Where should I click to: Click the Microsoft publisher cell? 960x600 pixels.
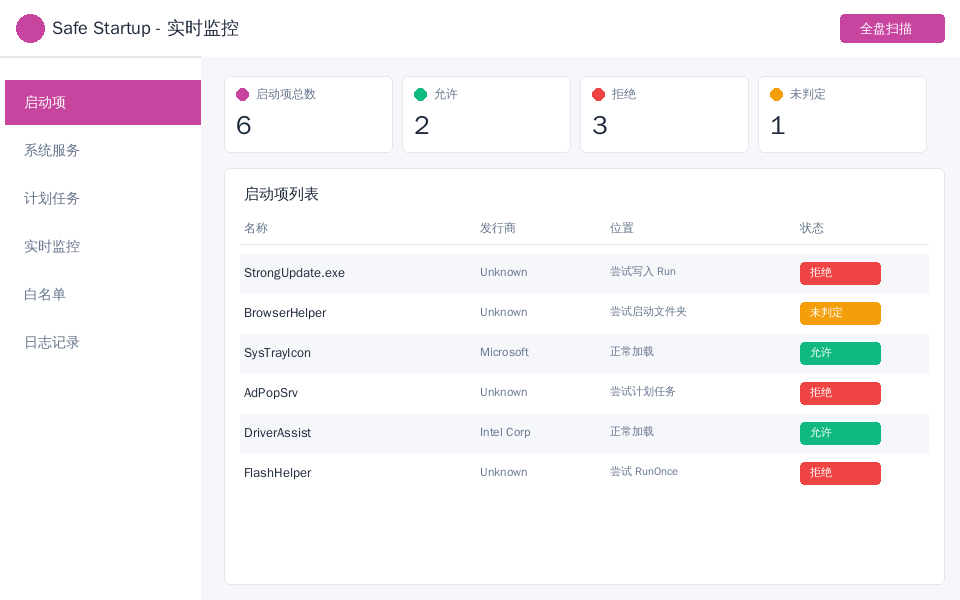[504, 352]
